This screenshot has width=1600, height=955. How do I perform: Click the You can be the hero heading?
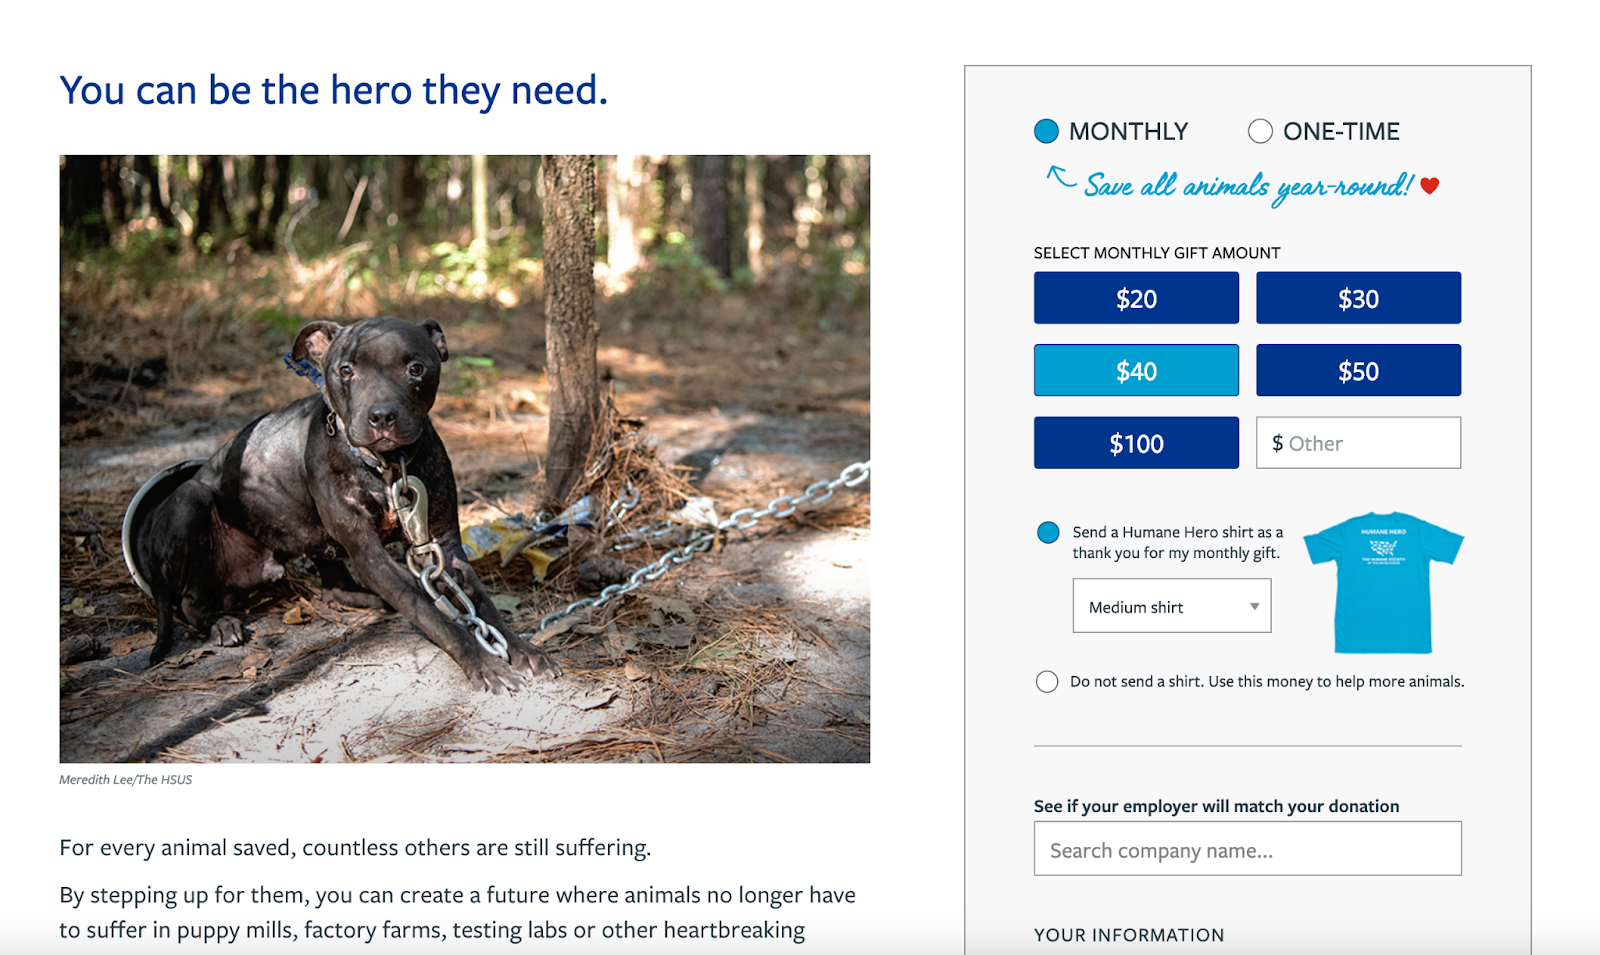[x=334, y=90]
